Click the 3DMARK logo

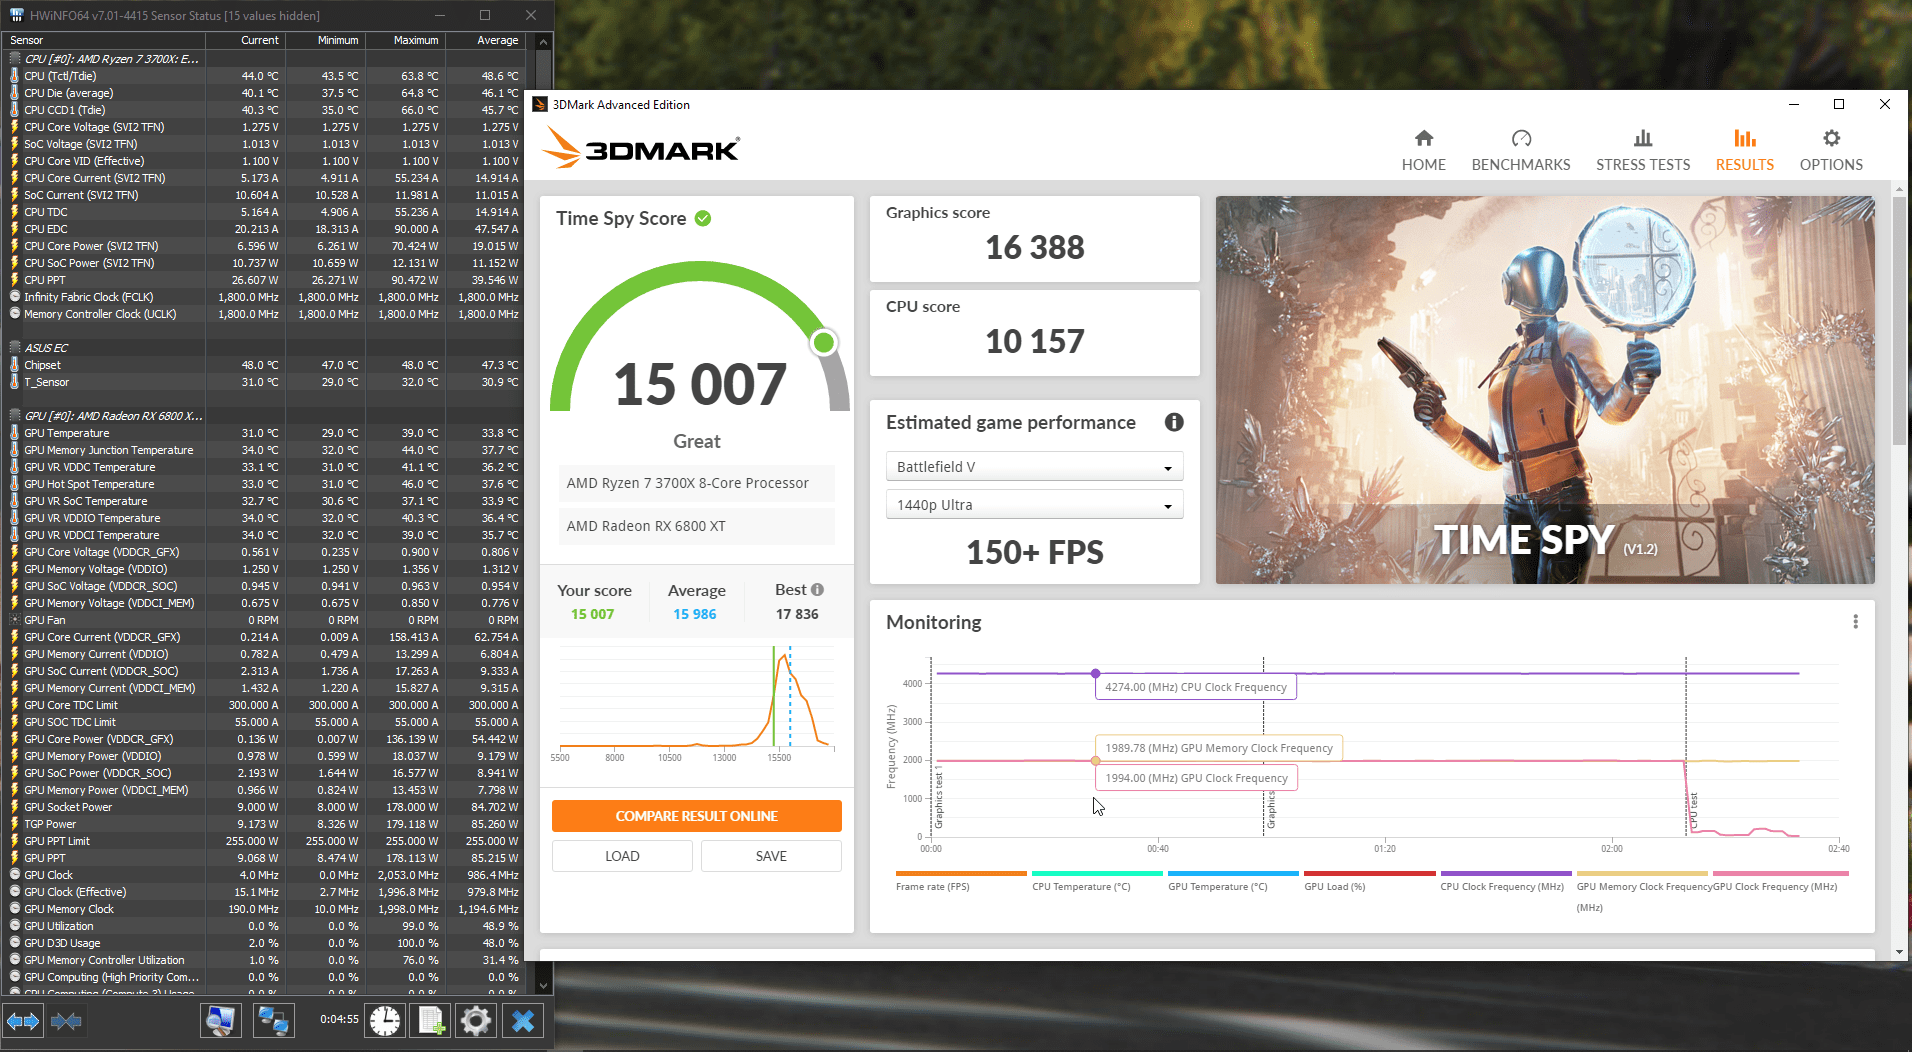641,148
